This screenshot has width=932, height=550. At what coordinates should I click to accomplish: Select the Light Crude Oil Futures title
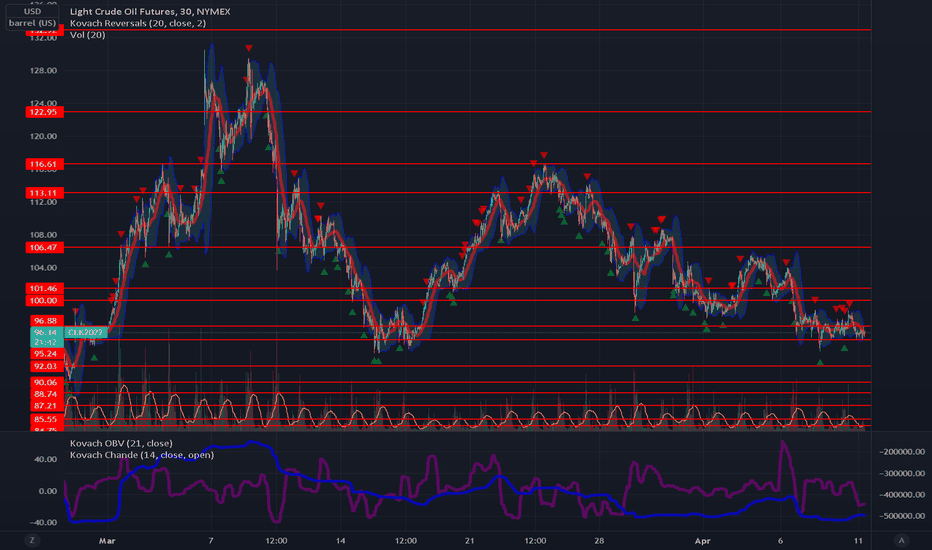point(150,11)
